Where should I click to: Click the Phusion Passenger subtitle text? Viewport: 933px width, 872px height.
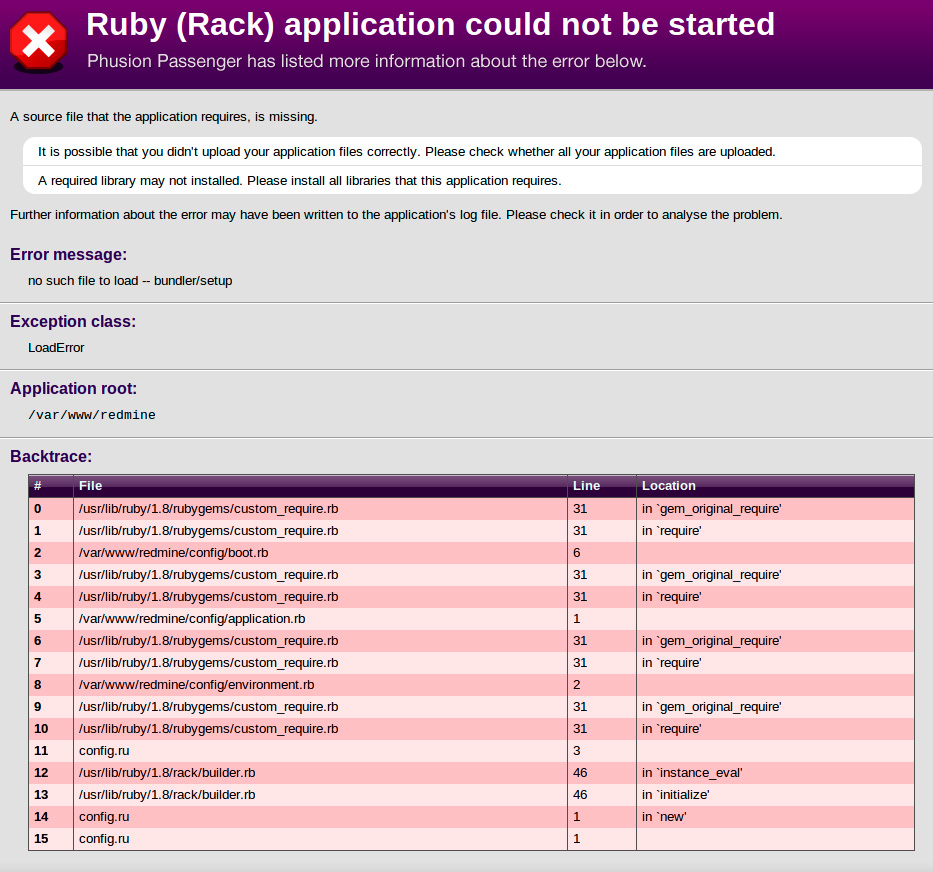tap(366, 61)
